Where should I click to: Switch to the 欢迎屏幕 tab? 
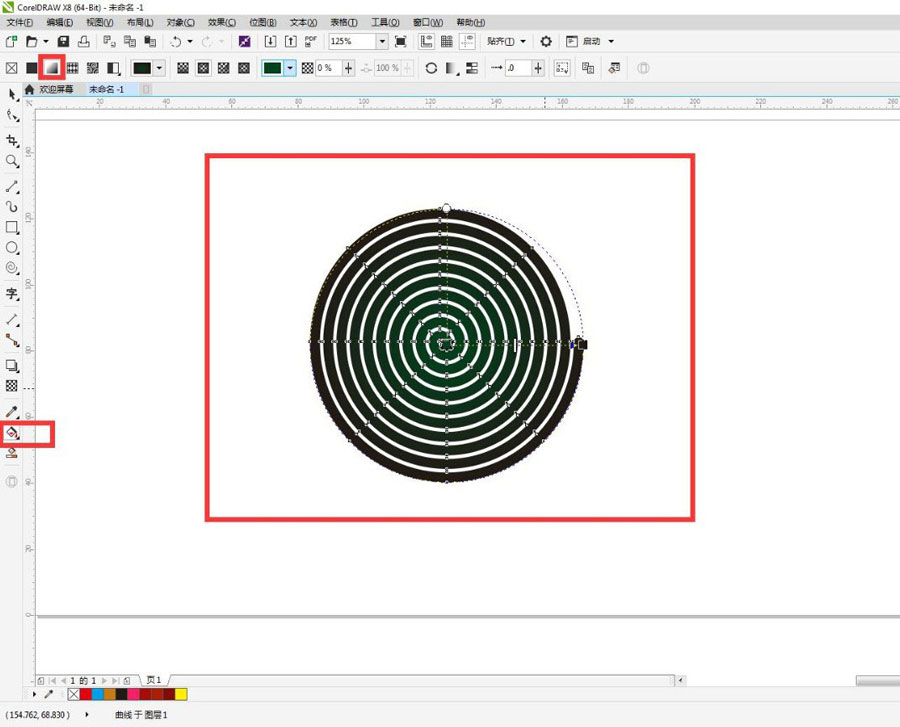[56, 89]
